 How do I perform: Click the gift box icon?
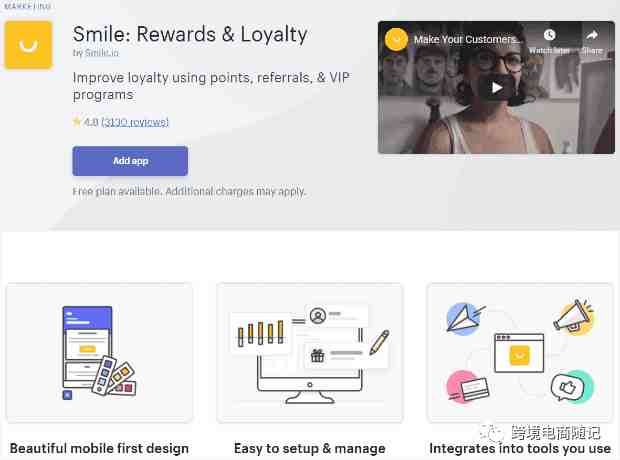(317, 356)
